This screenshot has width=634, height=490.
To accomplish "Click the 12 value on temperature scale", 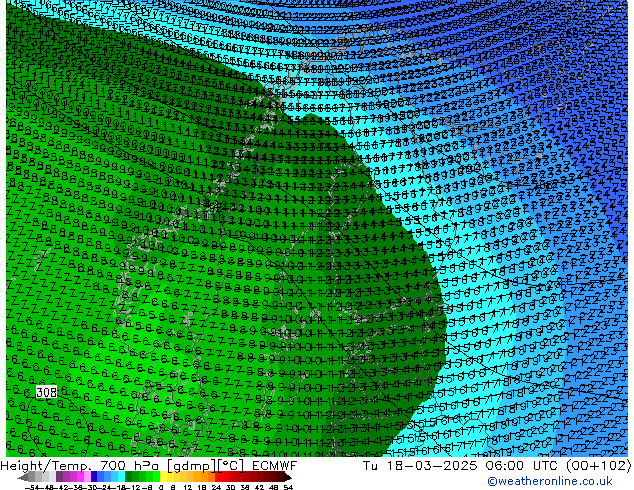I will pos(188,487).
